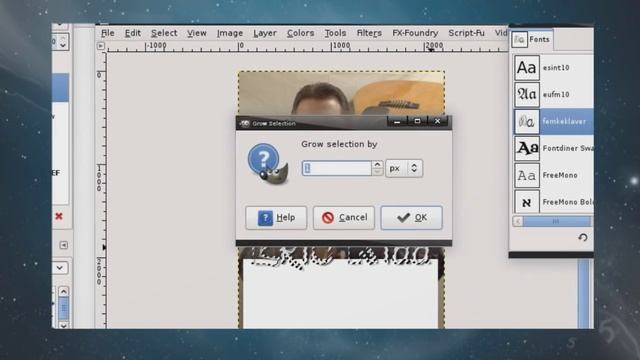
Task: Open the View menu
Action: pos(197,33)
